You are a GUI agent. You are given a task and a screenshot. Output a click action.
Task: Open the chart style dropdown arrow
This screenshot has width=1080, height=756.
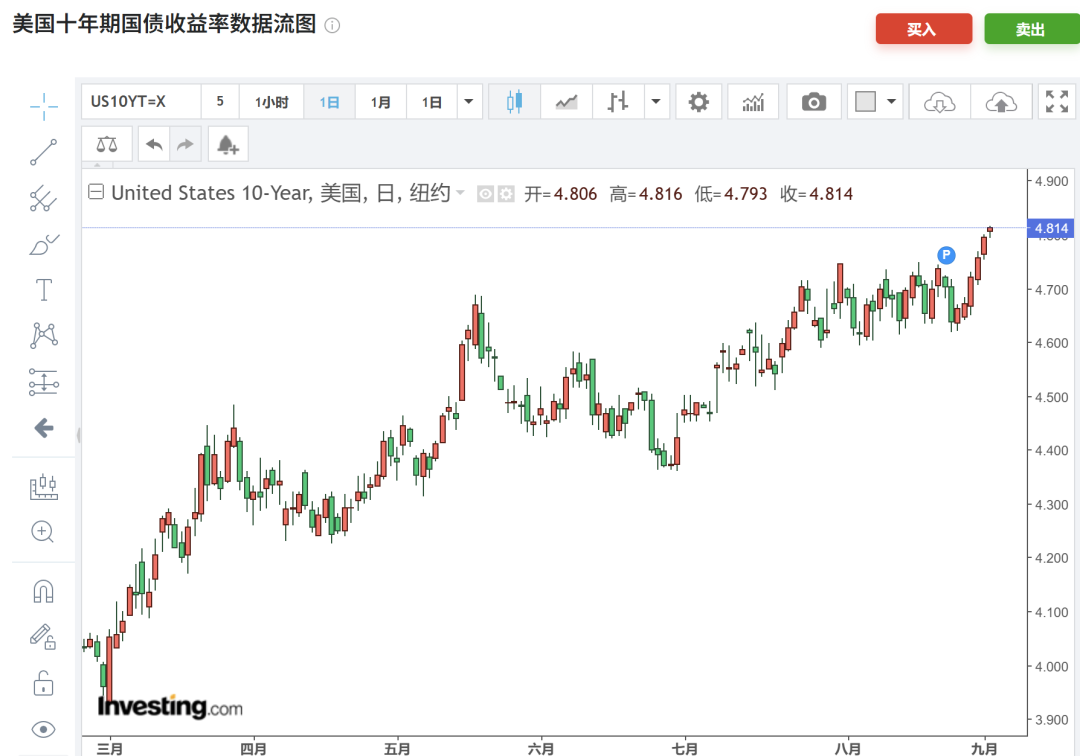(656, 102)
